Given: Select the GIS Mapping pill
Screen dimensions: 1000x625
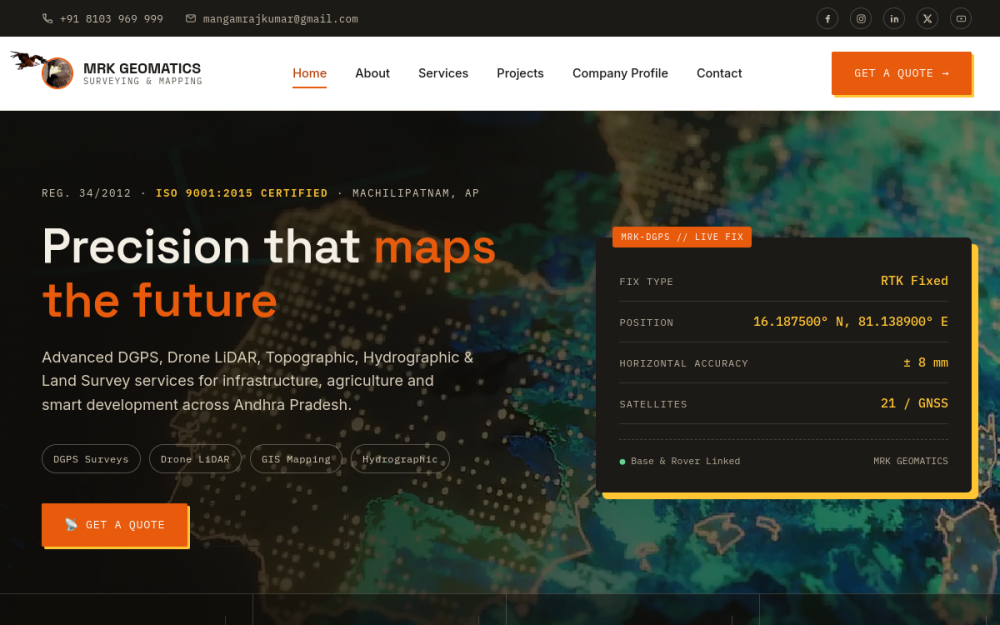Looking at the screenshot, I should [296, 459].
